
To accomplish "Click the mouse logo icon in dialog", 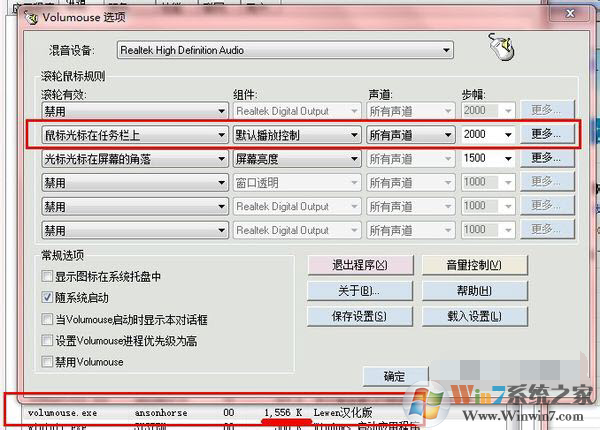I will pyautogui.click(x=501, y=47).
